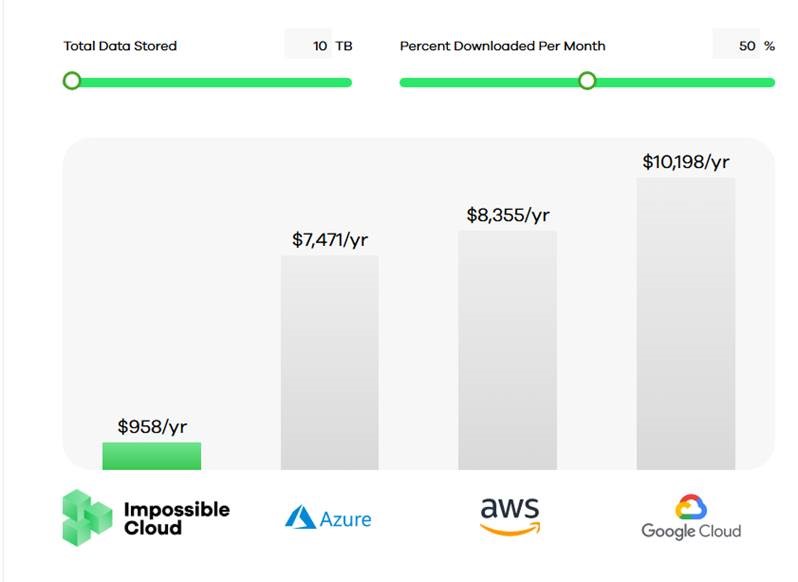Viewport: 798px width, 582px height.
Task: Click the Google Cloud colored cloud icon
Action: pos(690,507)
